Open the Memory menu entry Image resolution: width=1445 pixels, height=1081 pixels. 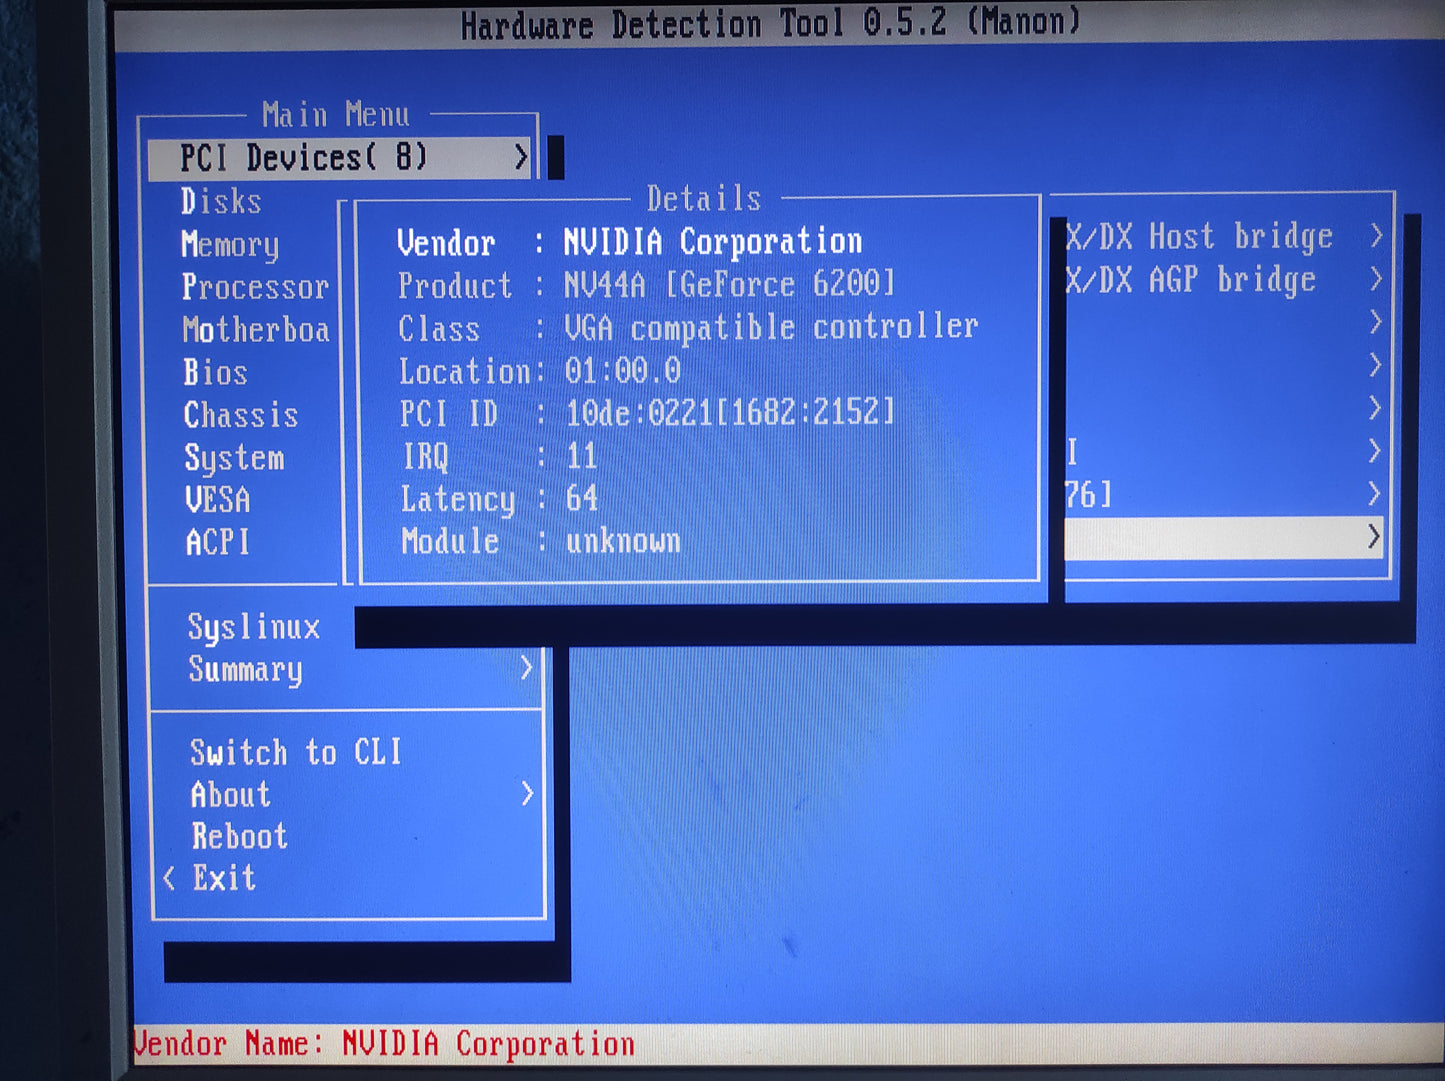[x=230, y=245]
